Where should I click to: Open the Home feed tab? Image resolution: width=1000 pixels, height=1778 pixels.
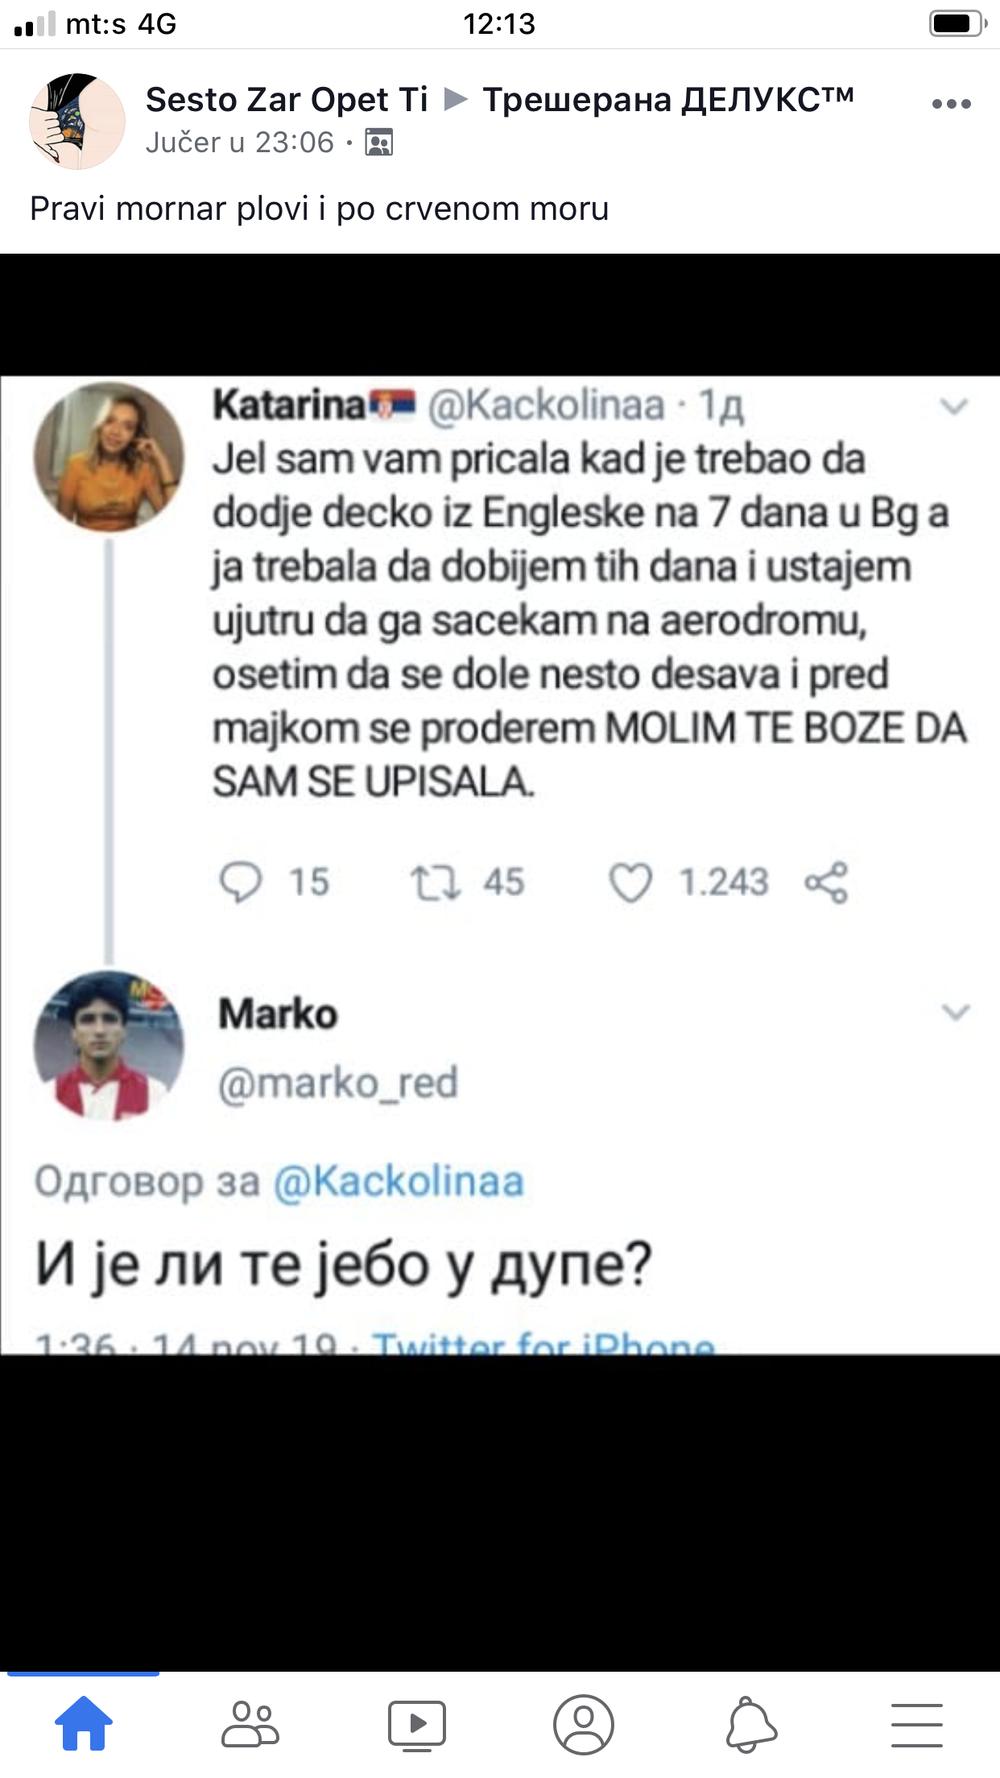click(x=83, y=1724)
